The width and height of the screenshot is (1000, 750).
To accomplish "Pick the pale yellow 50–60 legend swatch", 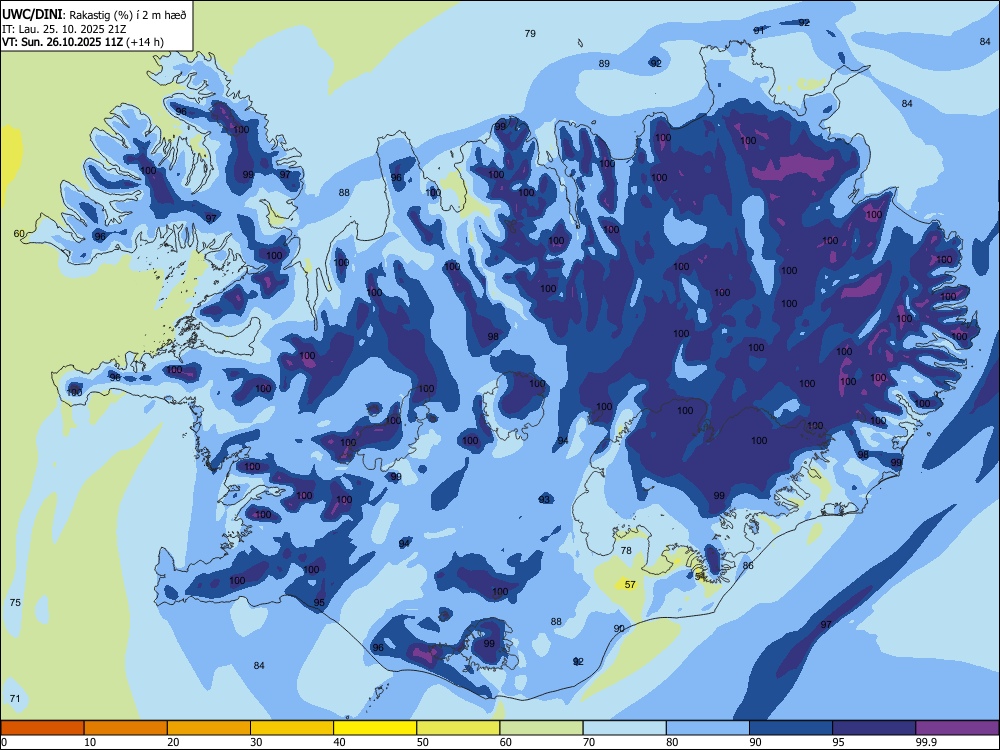I will pos(458,728).
